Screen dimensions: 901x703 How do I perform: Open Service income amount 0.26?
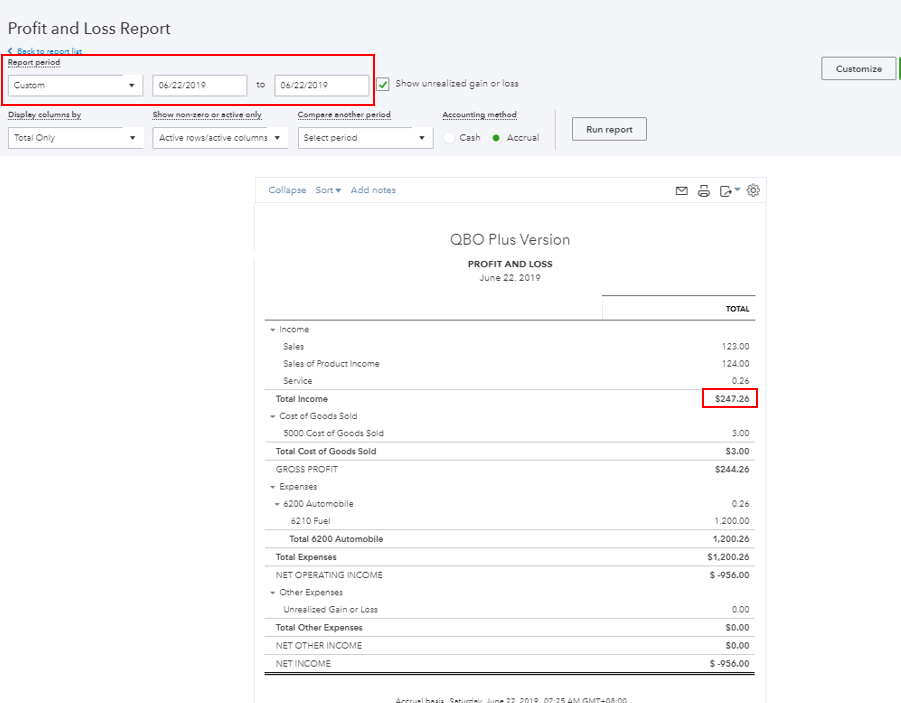(x=740, y=381)
